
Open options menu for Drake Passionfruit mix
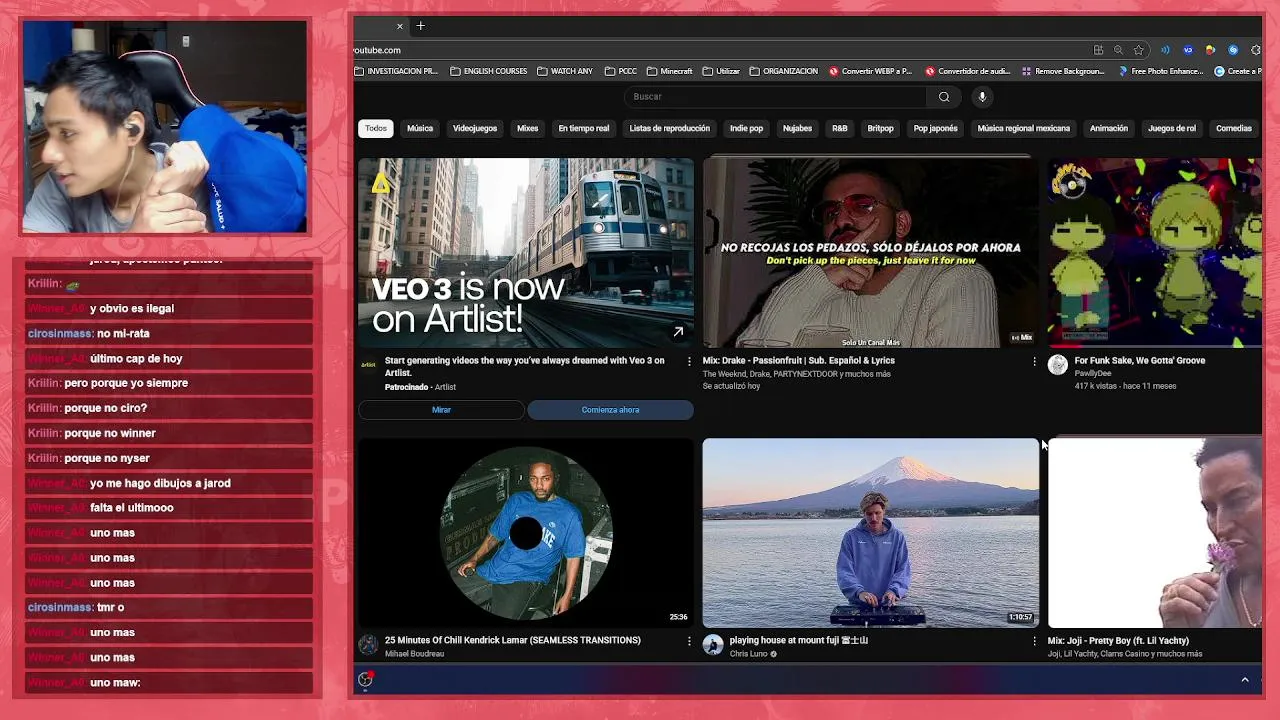coord(1034,361)
